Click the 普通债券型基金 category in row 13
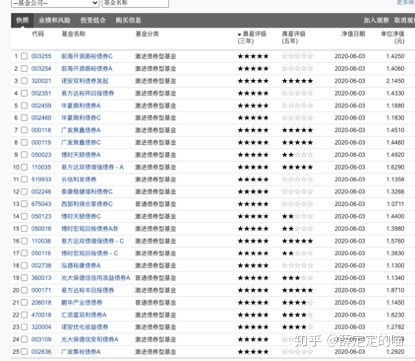This screenshot has height=361, width=415. point(155,204)
